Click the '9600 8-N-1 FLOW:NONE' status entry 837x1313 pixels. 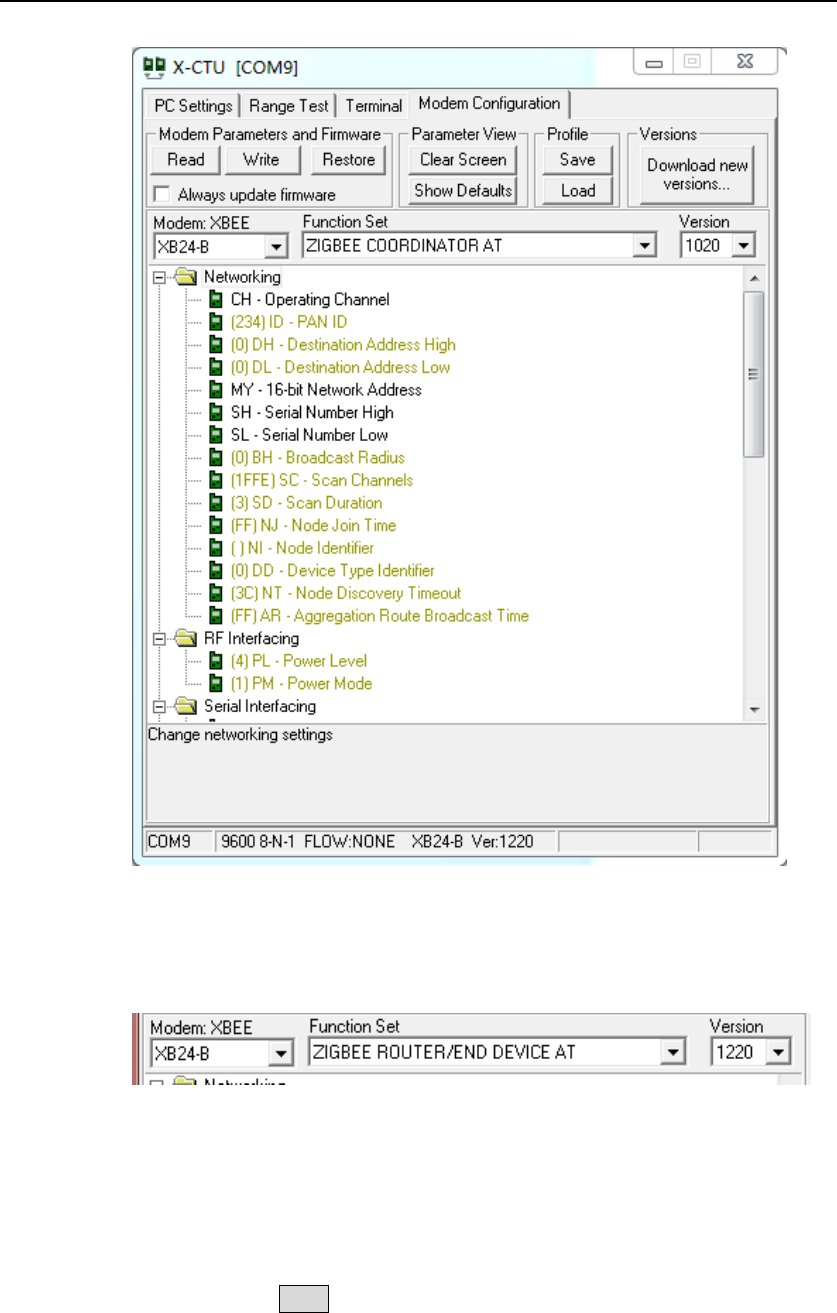pyautogui.click(x=308, y=841)
